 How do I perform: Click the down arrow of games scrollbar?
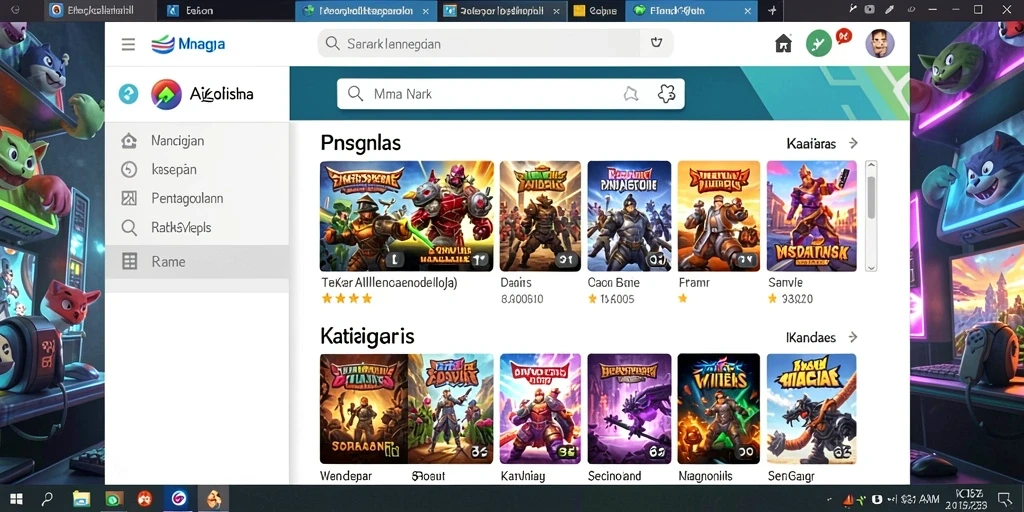coord(871,266)
